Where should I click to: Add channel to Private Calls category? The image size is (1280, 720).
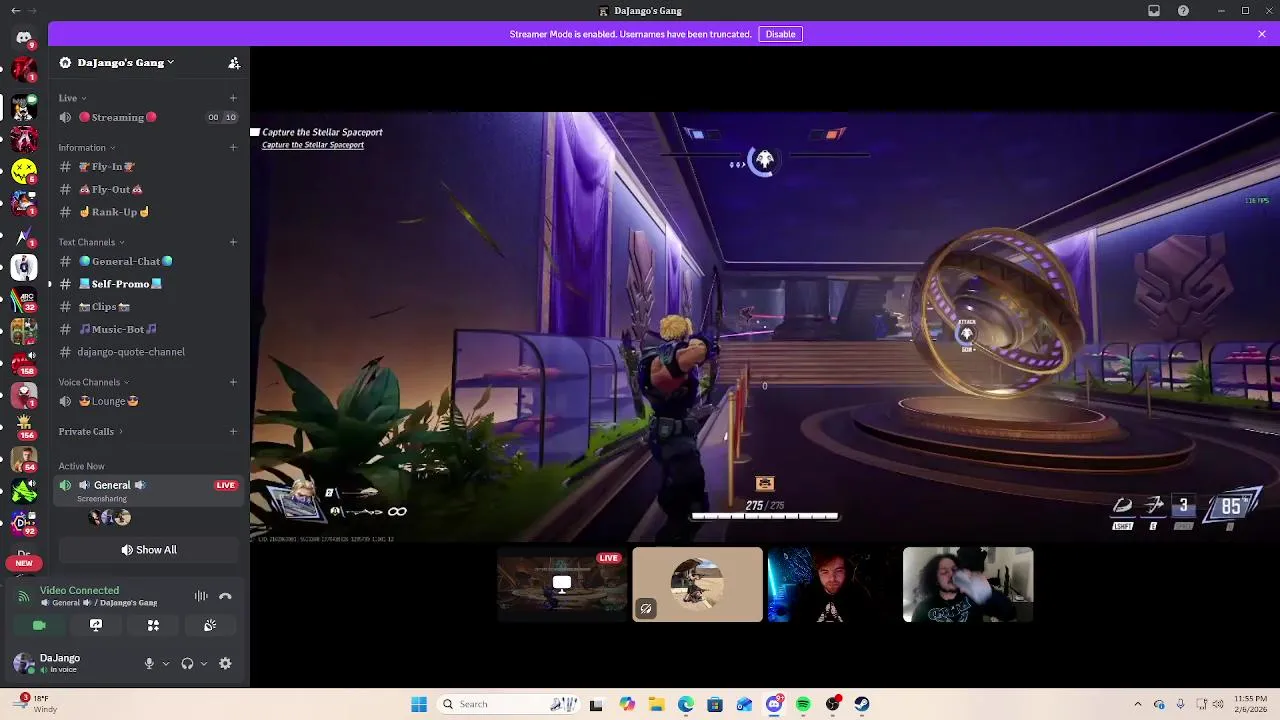233,432
